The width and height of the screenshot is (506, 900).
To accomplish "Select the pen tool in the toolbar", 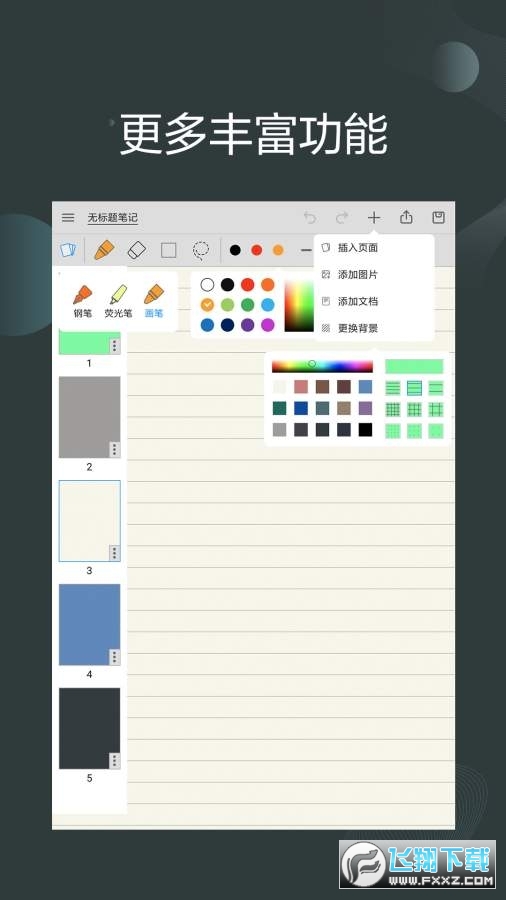I will click(104, 250).
